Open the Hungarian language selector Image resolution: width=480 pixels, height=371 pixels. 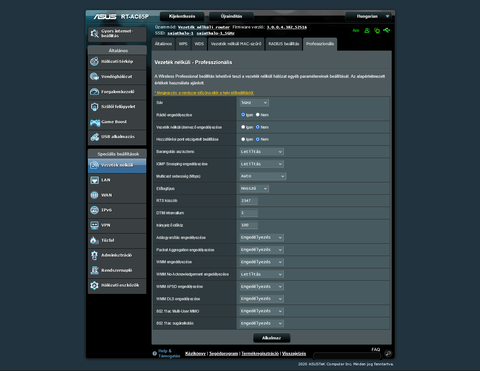369,16
